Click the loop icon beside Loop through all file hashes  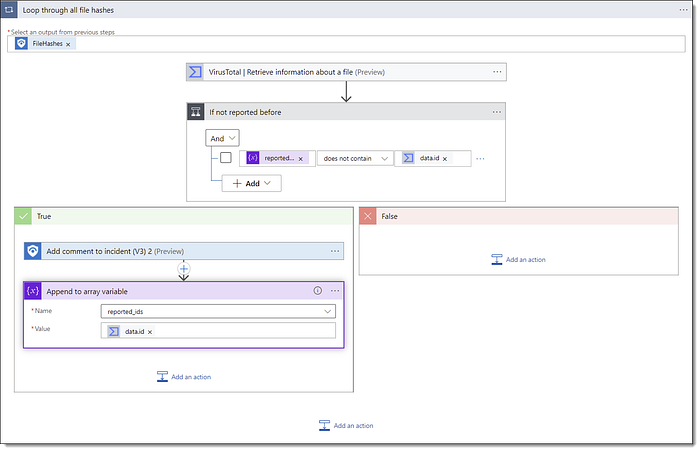click(9, 9)
